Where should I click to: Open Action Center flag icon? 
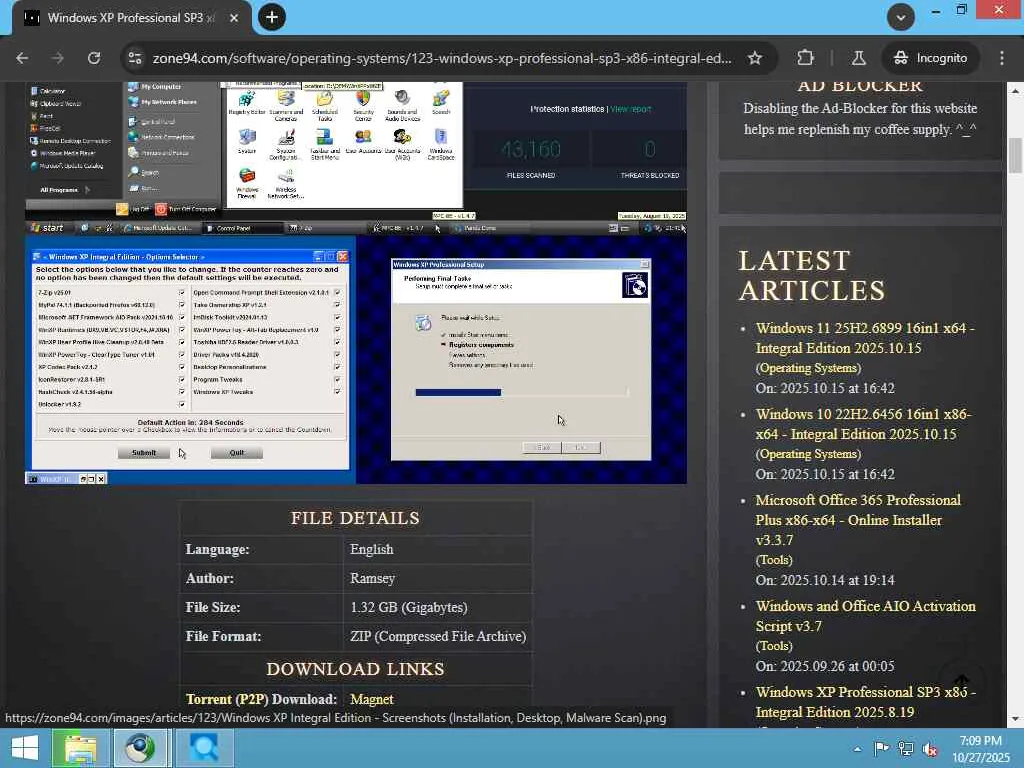[881, 749]
